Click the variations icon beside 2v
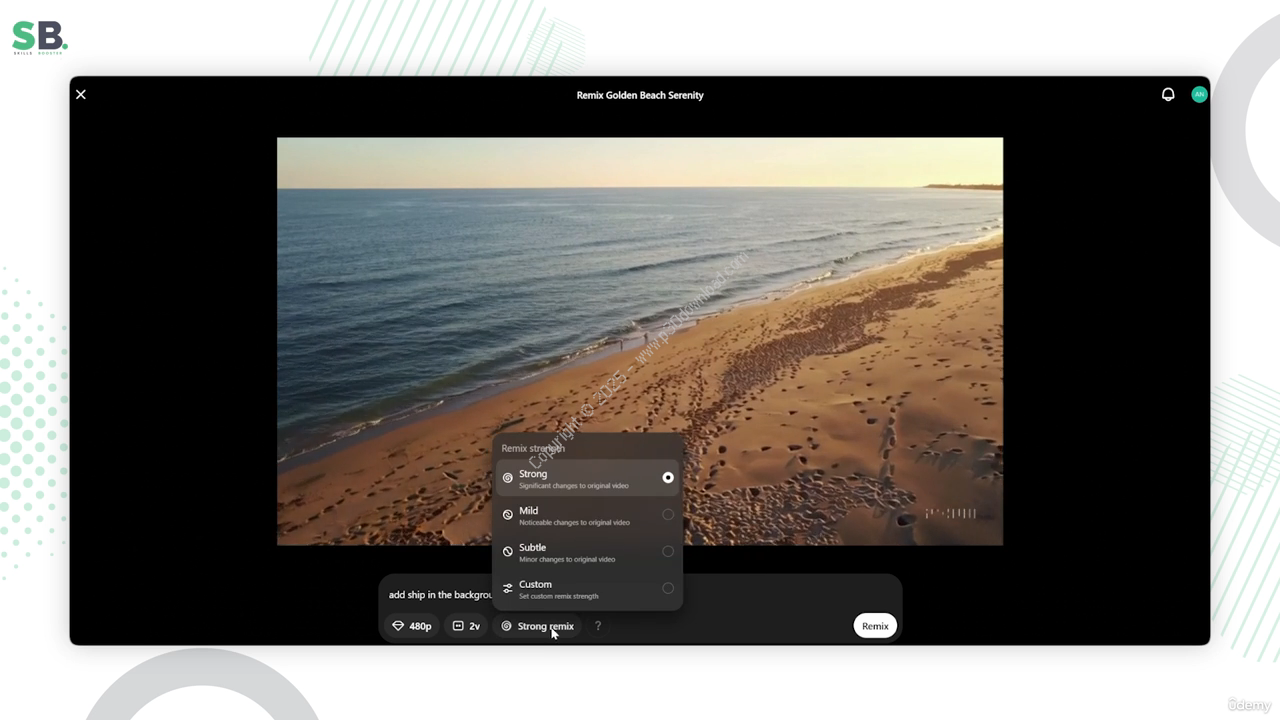Image resolution: width=1280 pixels, height=720 pixels. pyautogui.click(x=458, y=626)
